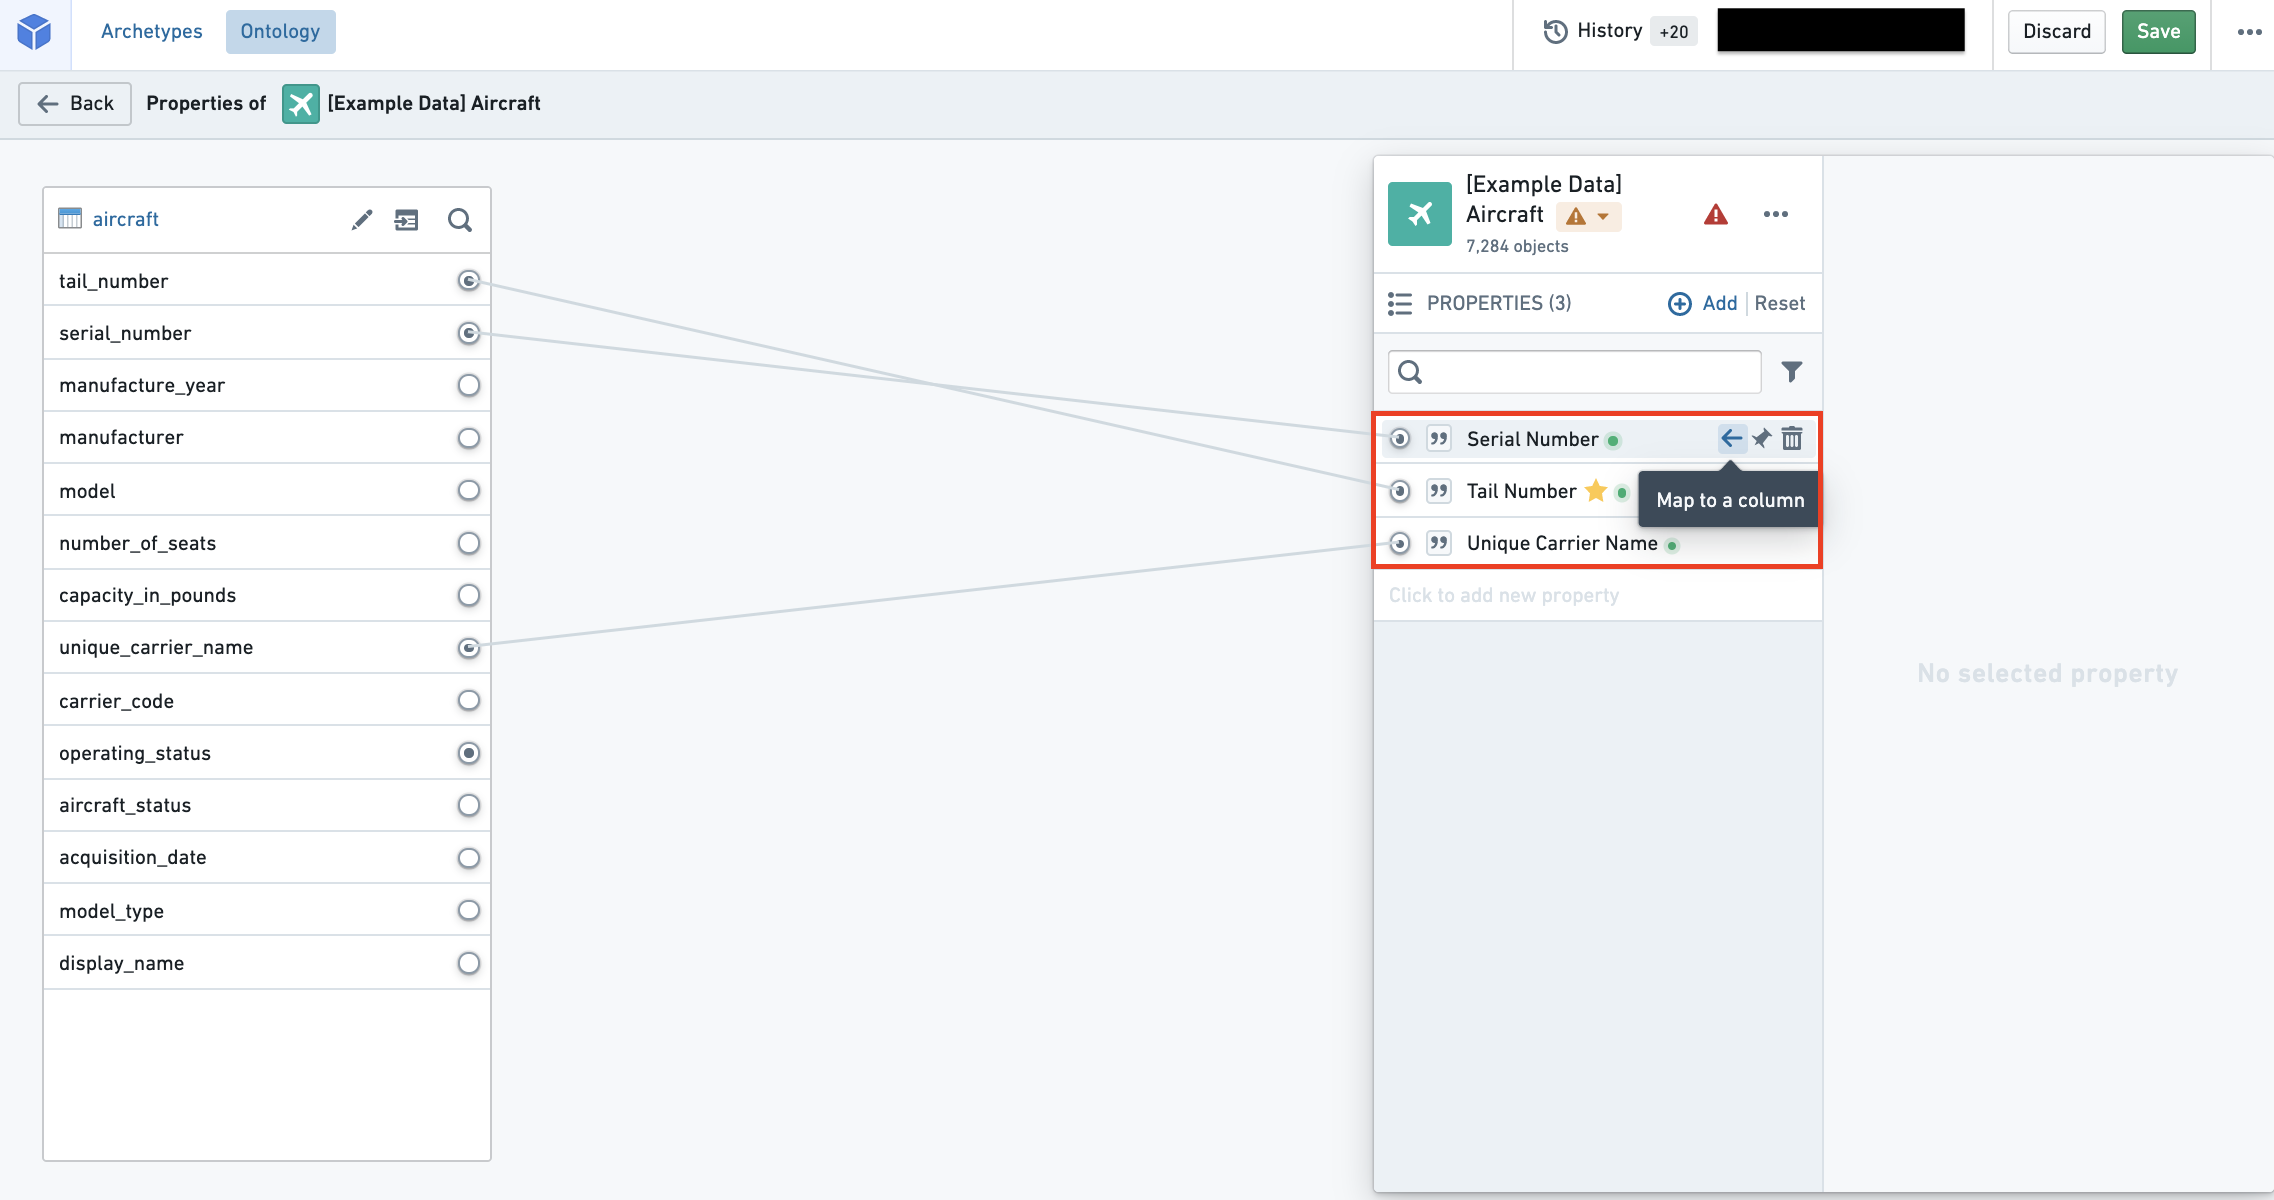Click the pin icon on Serial Number row

coord(1762,438)
